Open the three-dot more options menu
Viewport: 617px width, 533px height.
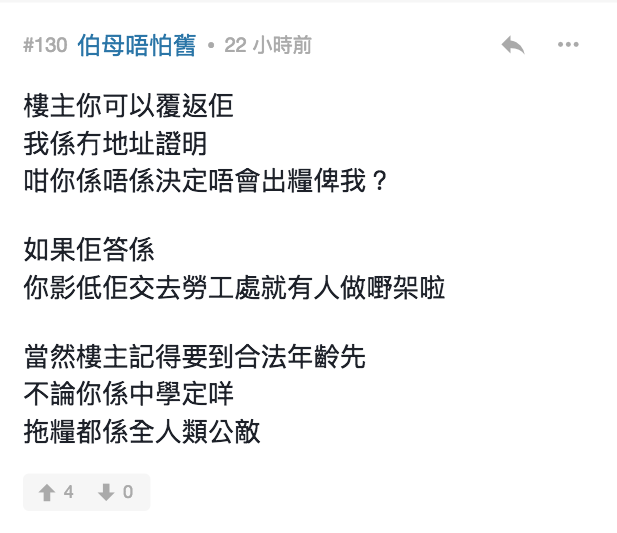pos(568,46)
